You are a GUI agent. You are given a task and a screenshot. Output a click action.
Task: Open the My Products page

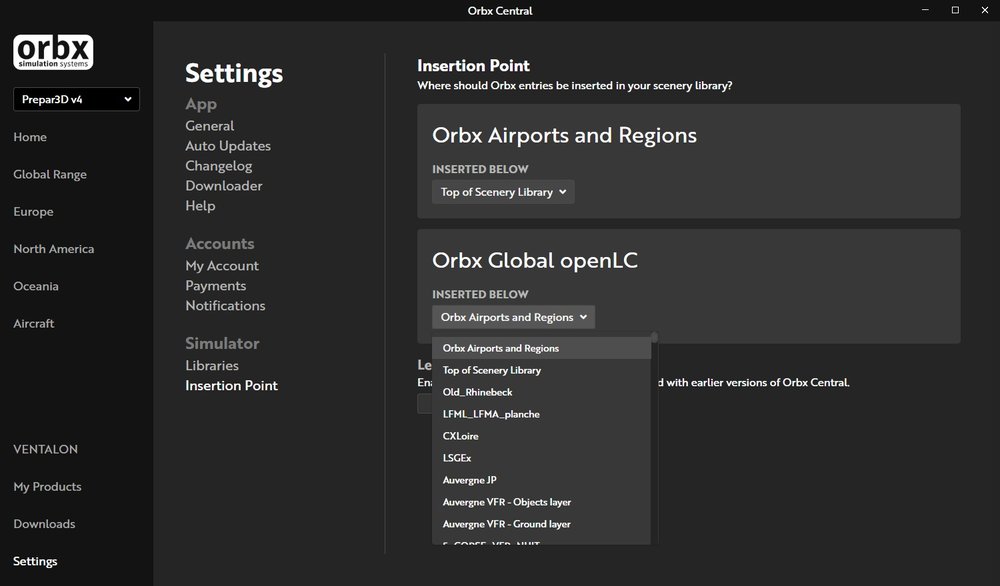point(47,487)
